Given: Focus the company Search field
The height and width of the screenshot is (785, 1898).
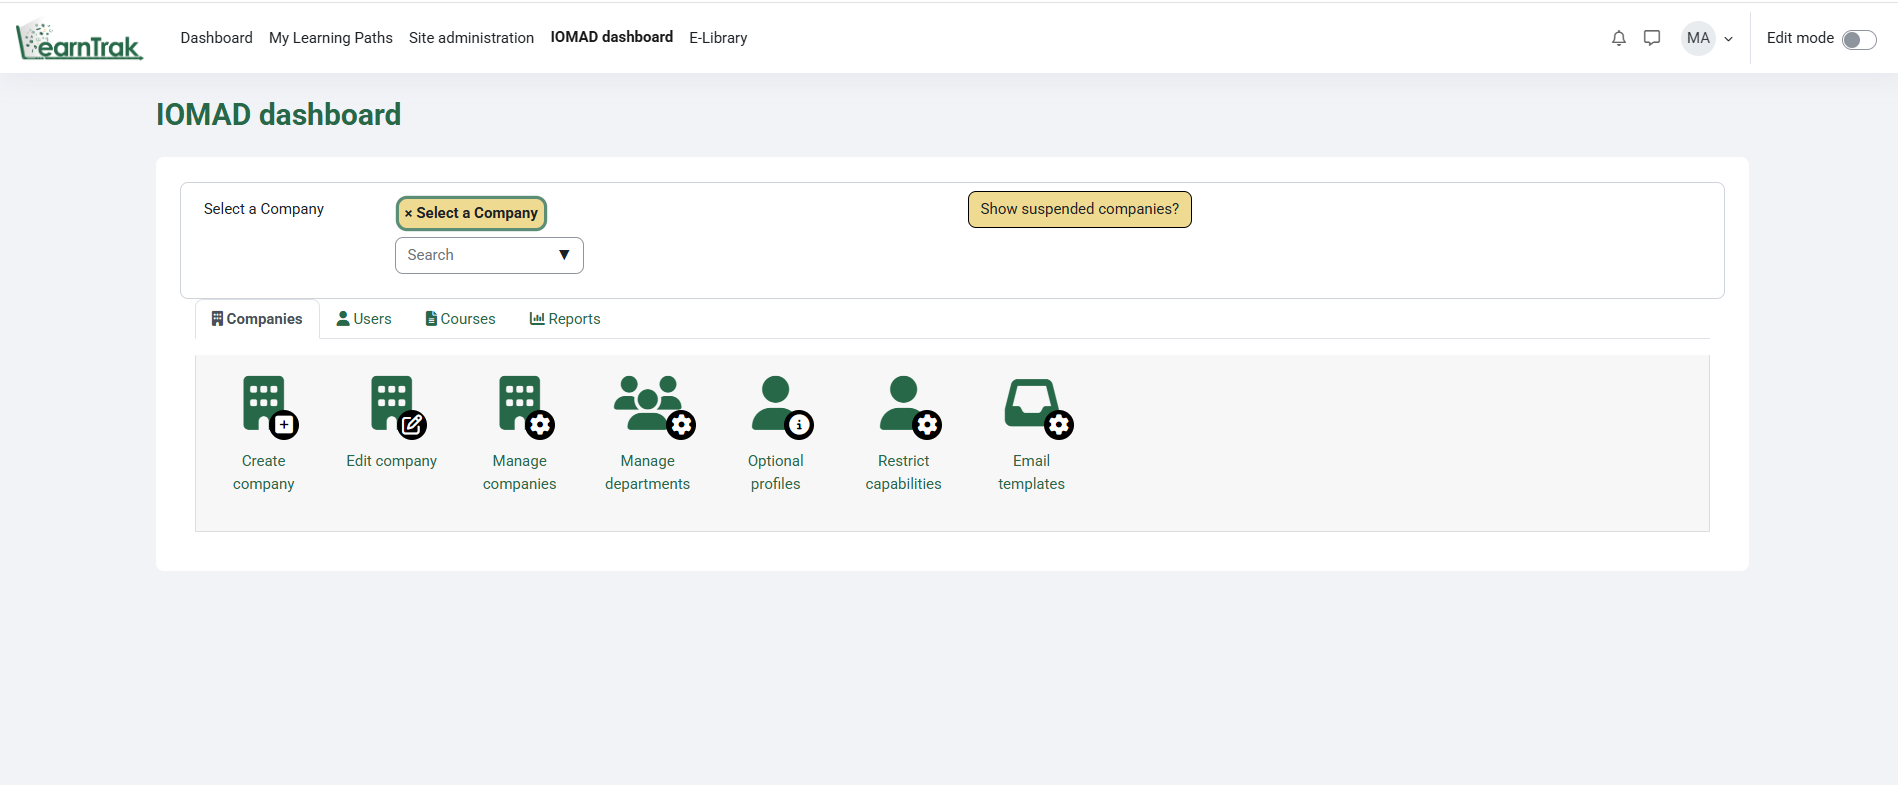Looking at the screenshot, I should click(x=489, y=255).
